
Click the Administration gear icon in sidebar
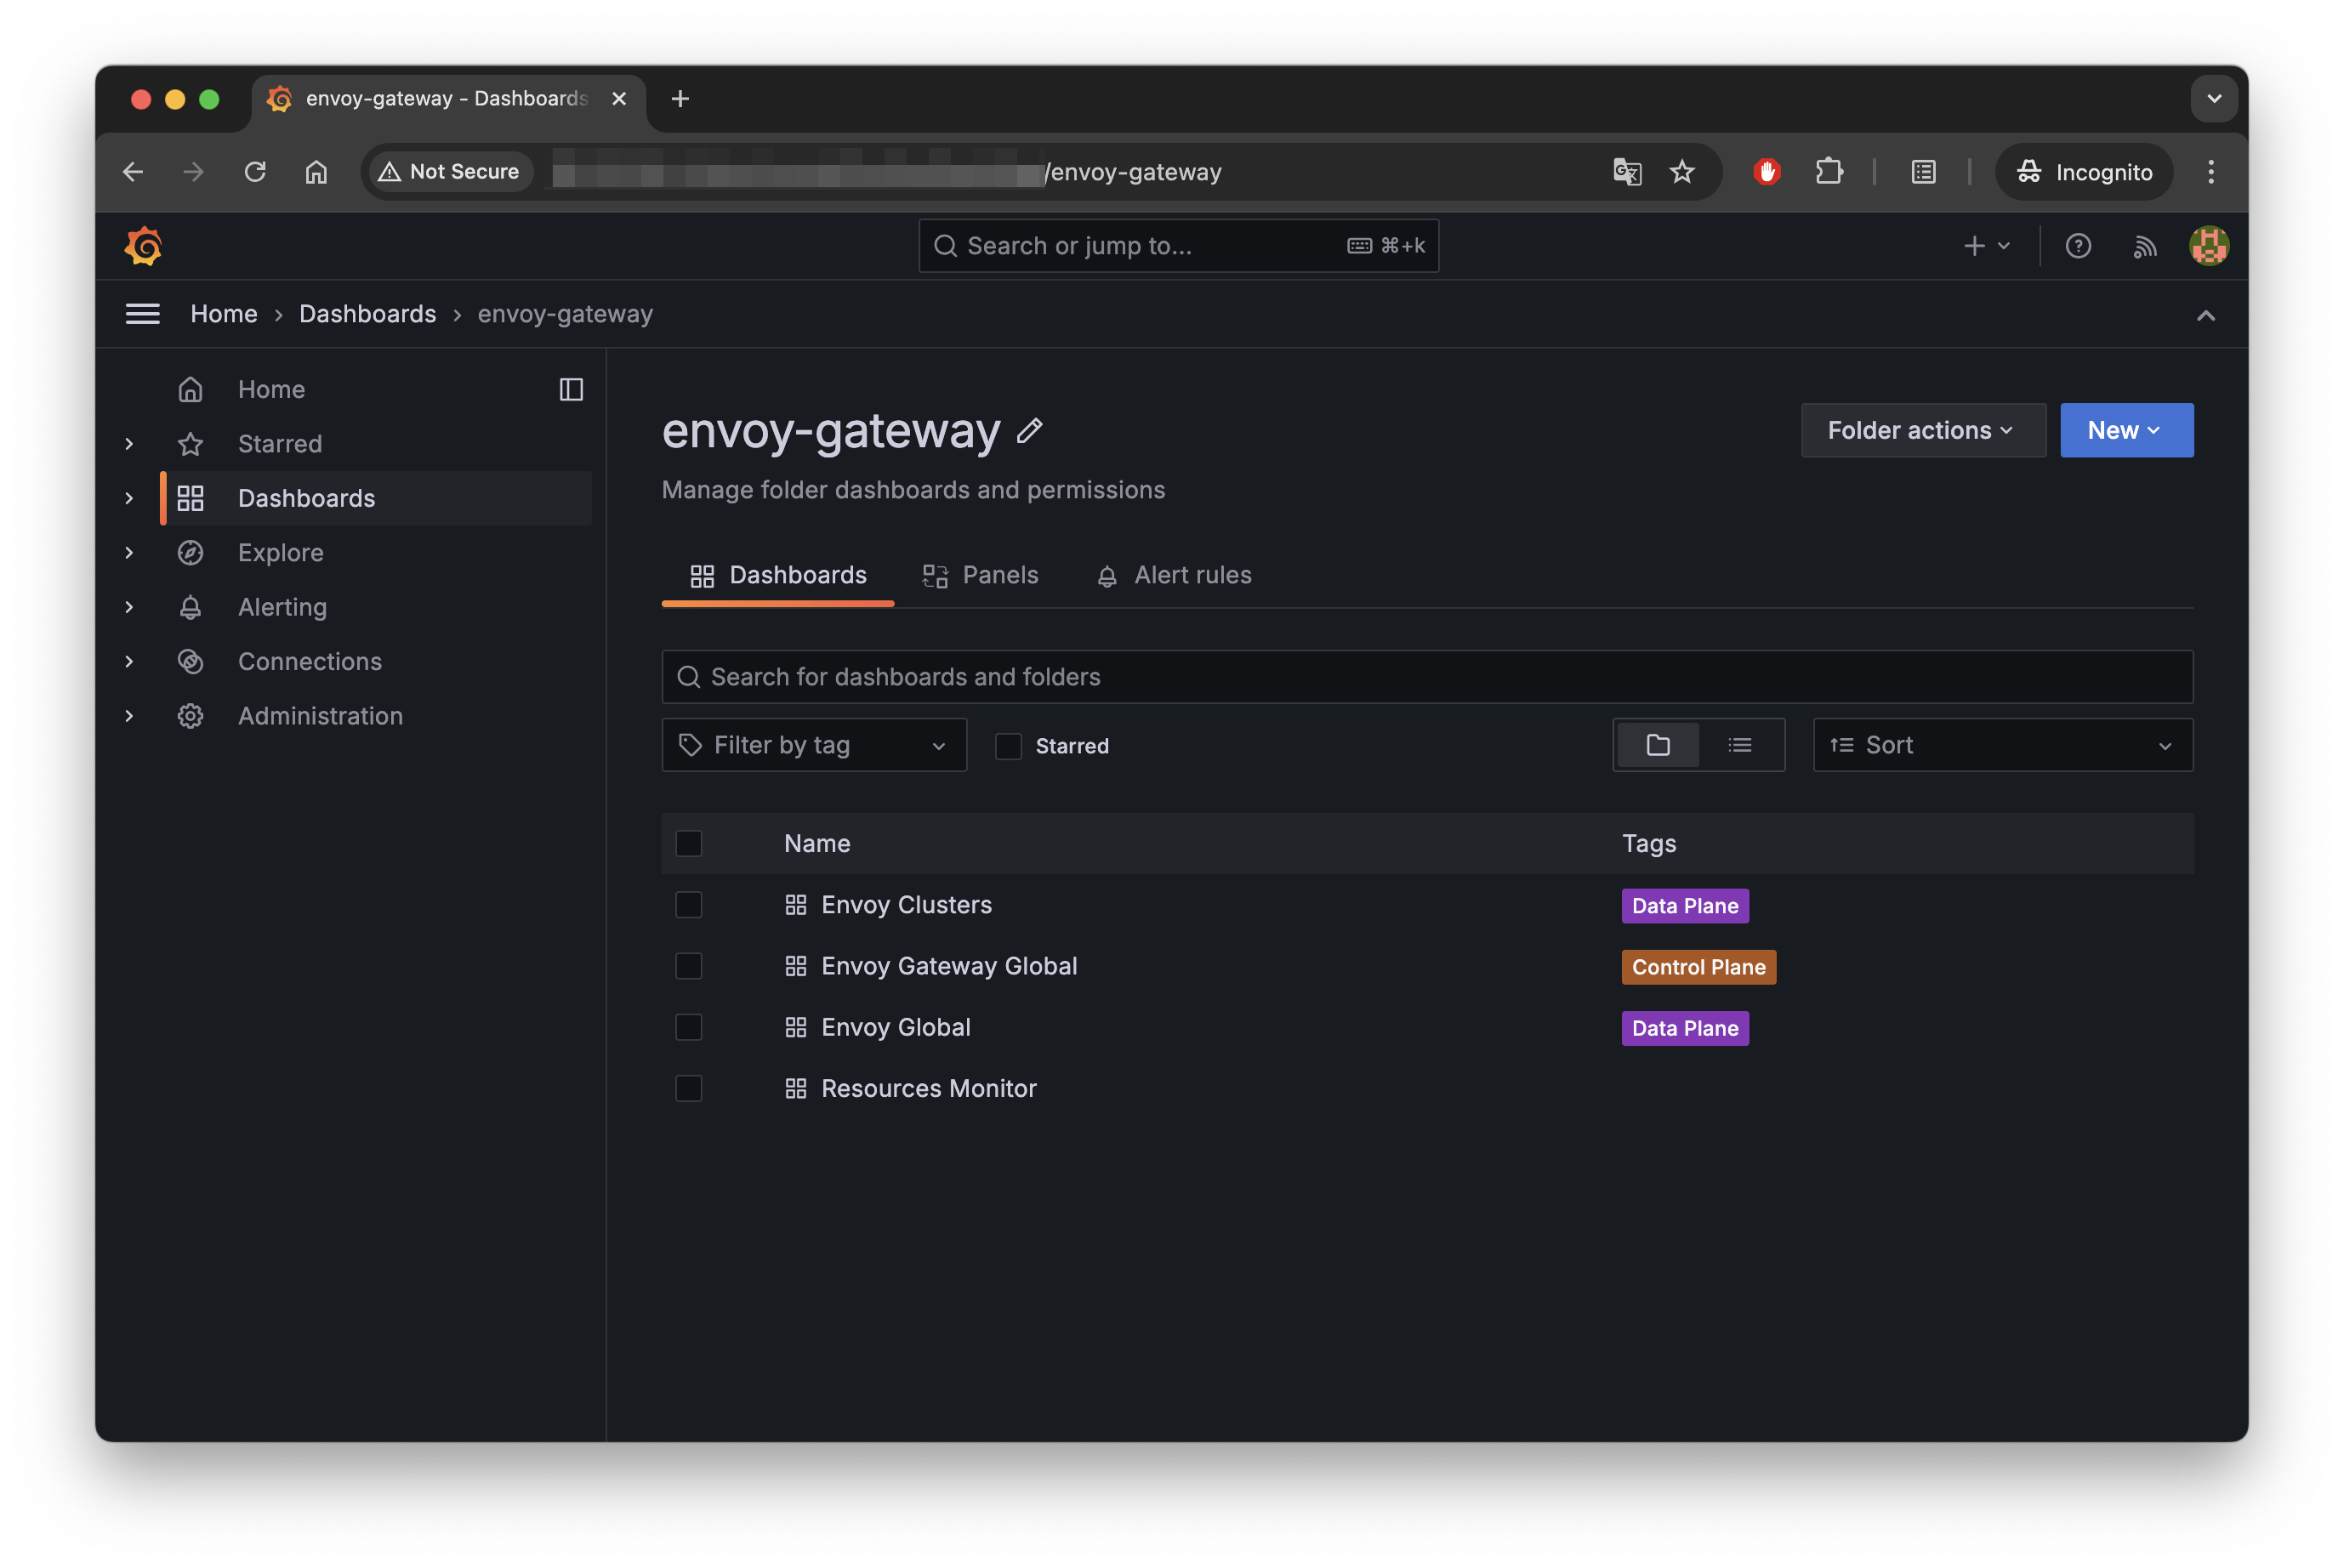[191, 716]
